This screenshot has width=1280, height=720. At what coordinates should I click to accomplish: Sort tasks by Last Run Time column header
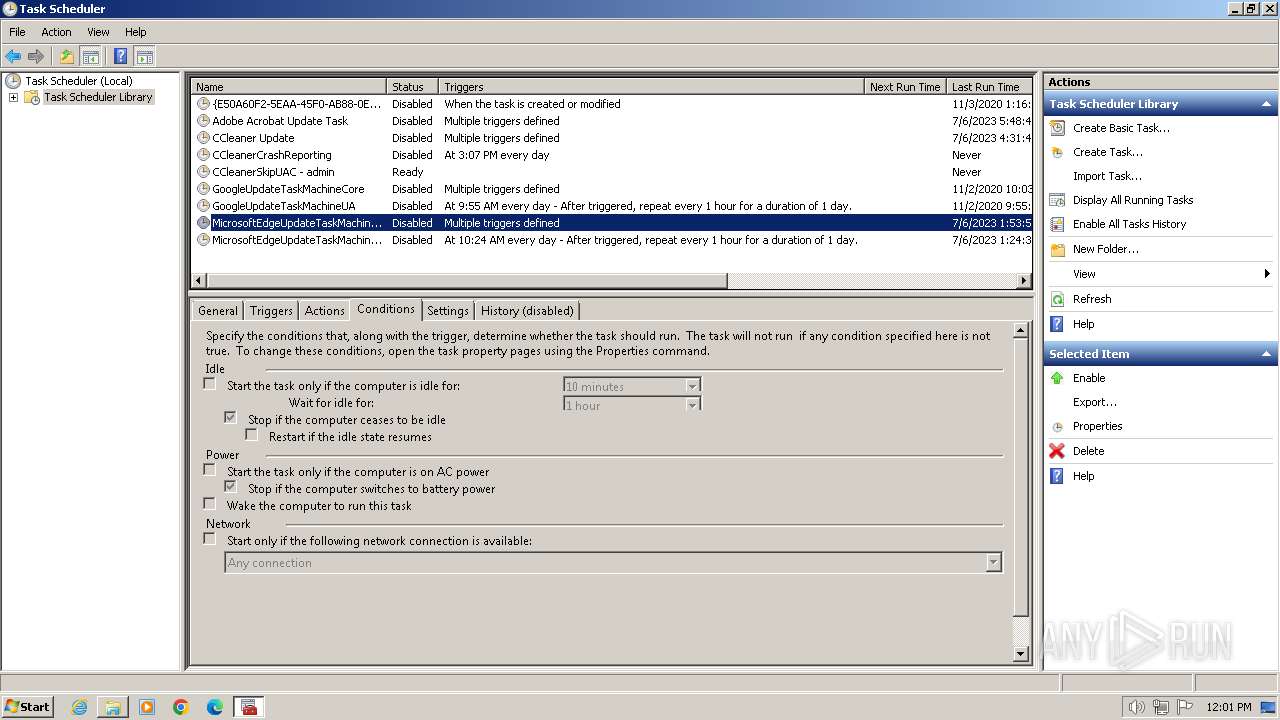coord(989,87)
